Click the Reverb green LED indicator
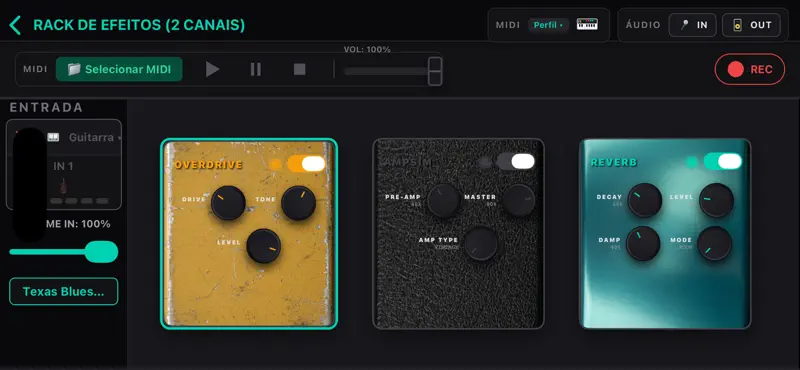The image size is (800, 370). (x=692, y=162)
